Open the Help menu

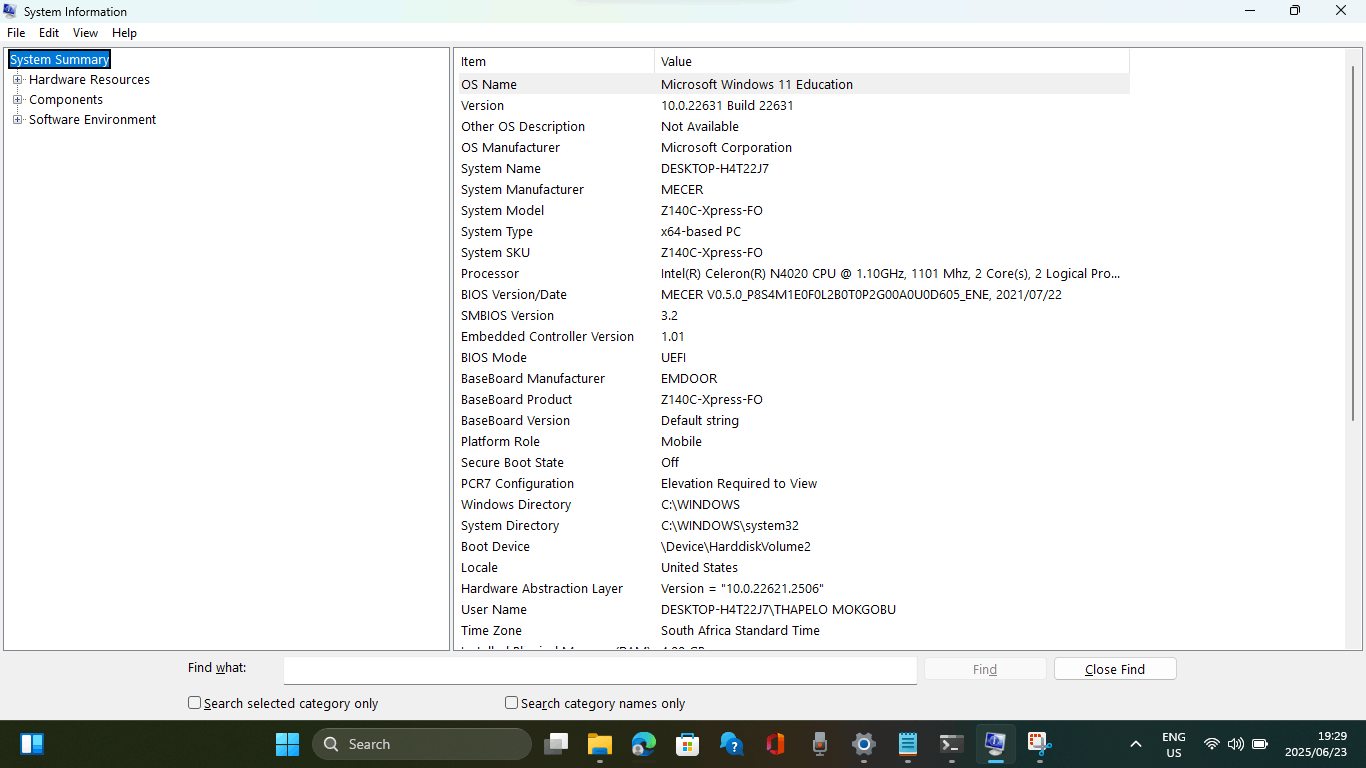[x=124, y=33]
